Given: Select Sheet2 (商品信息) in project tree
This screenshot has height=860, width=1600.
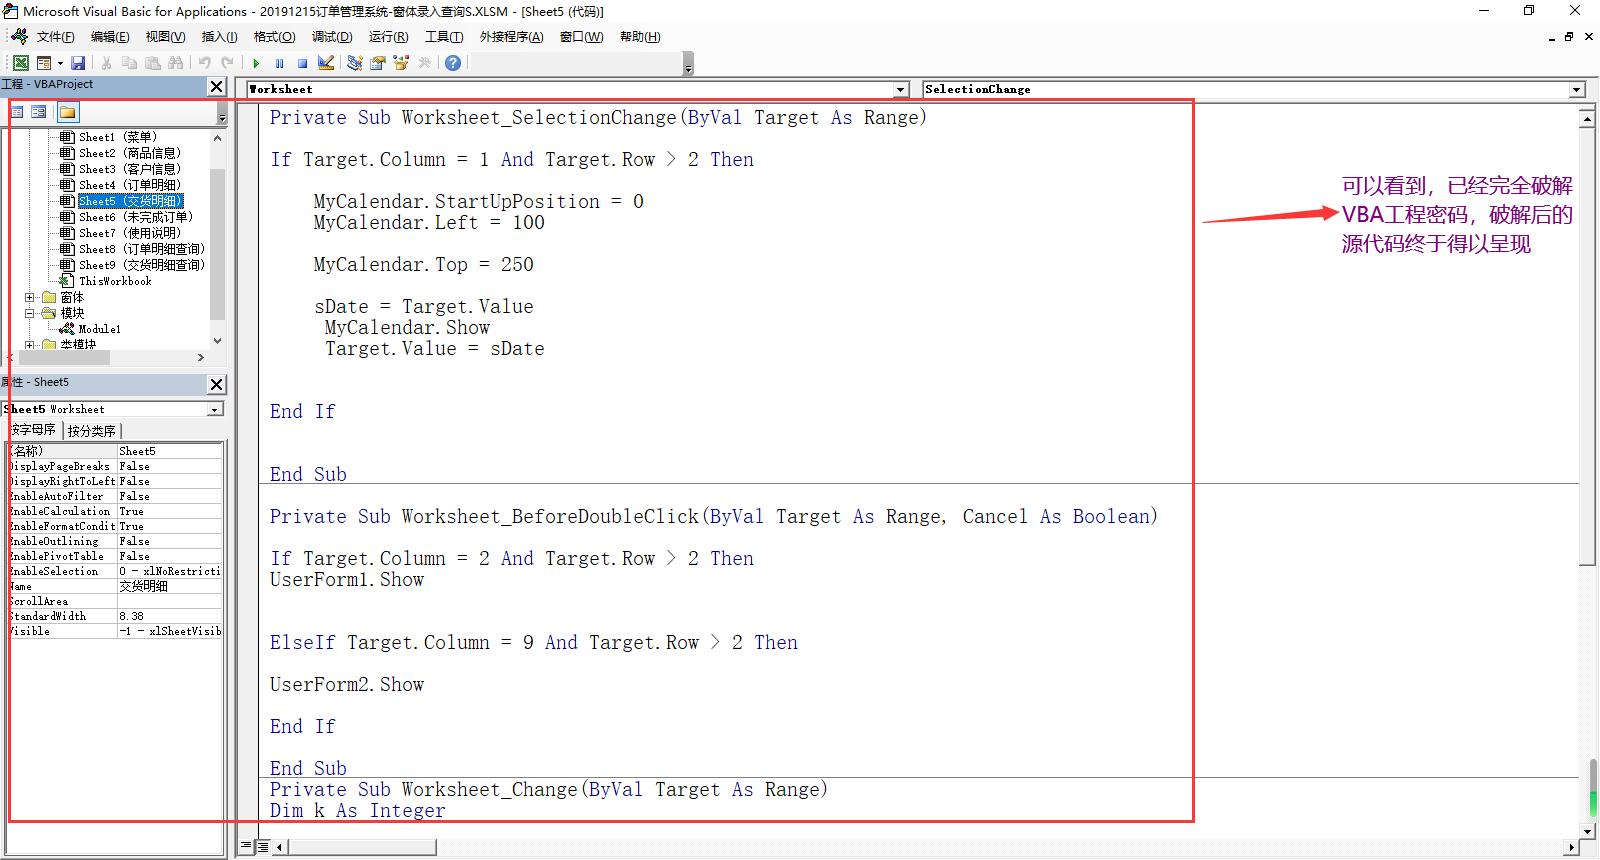Looking at the screenshot, I should (x=130, y=153).
